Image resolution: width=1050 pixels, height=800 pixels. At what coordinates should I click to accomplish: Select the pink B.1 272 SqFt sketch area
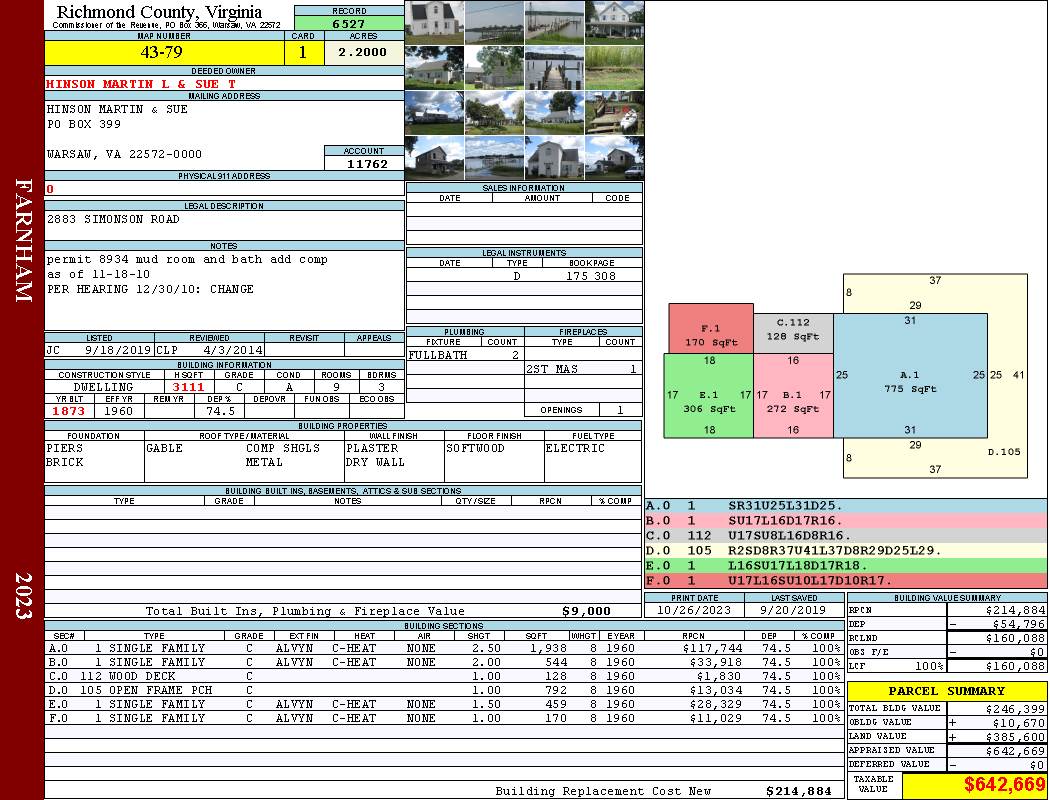point(793,396)
